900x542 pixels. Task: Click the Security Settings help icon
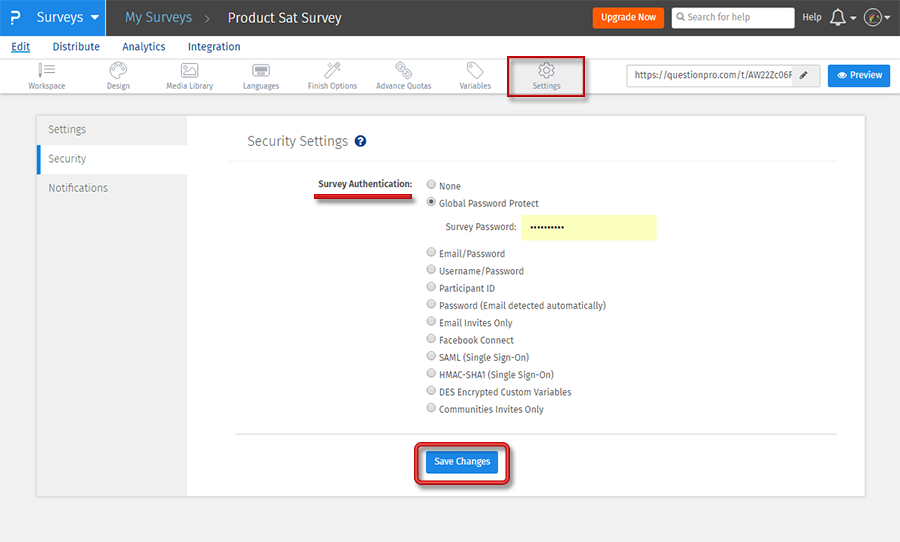click(x=360, y=142)
